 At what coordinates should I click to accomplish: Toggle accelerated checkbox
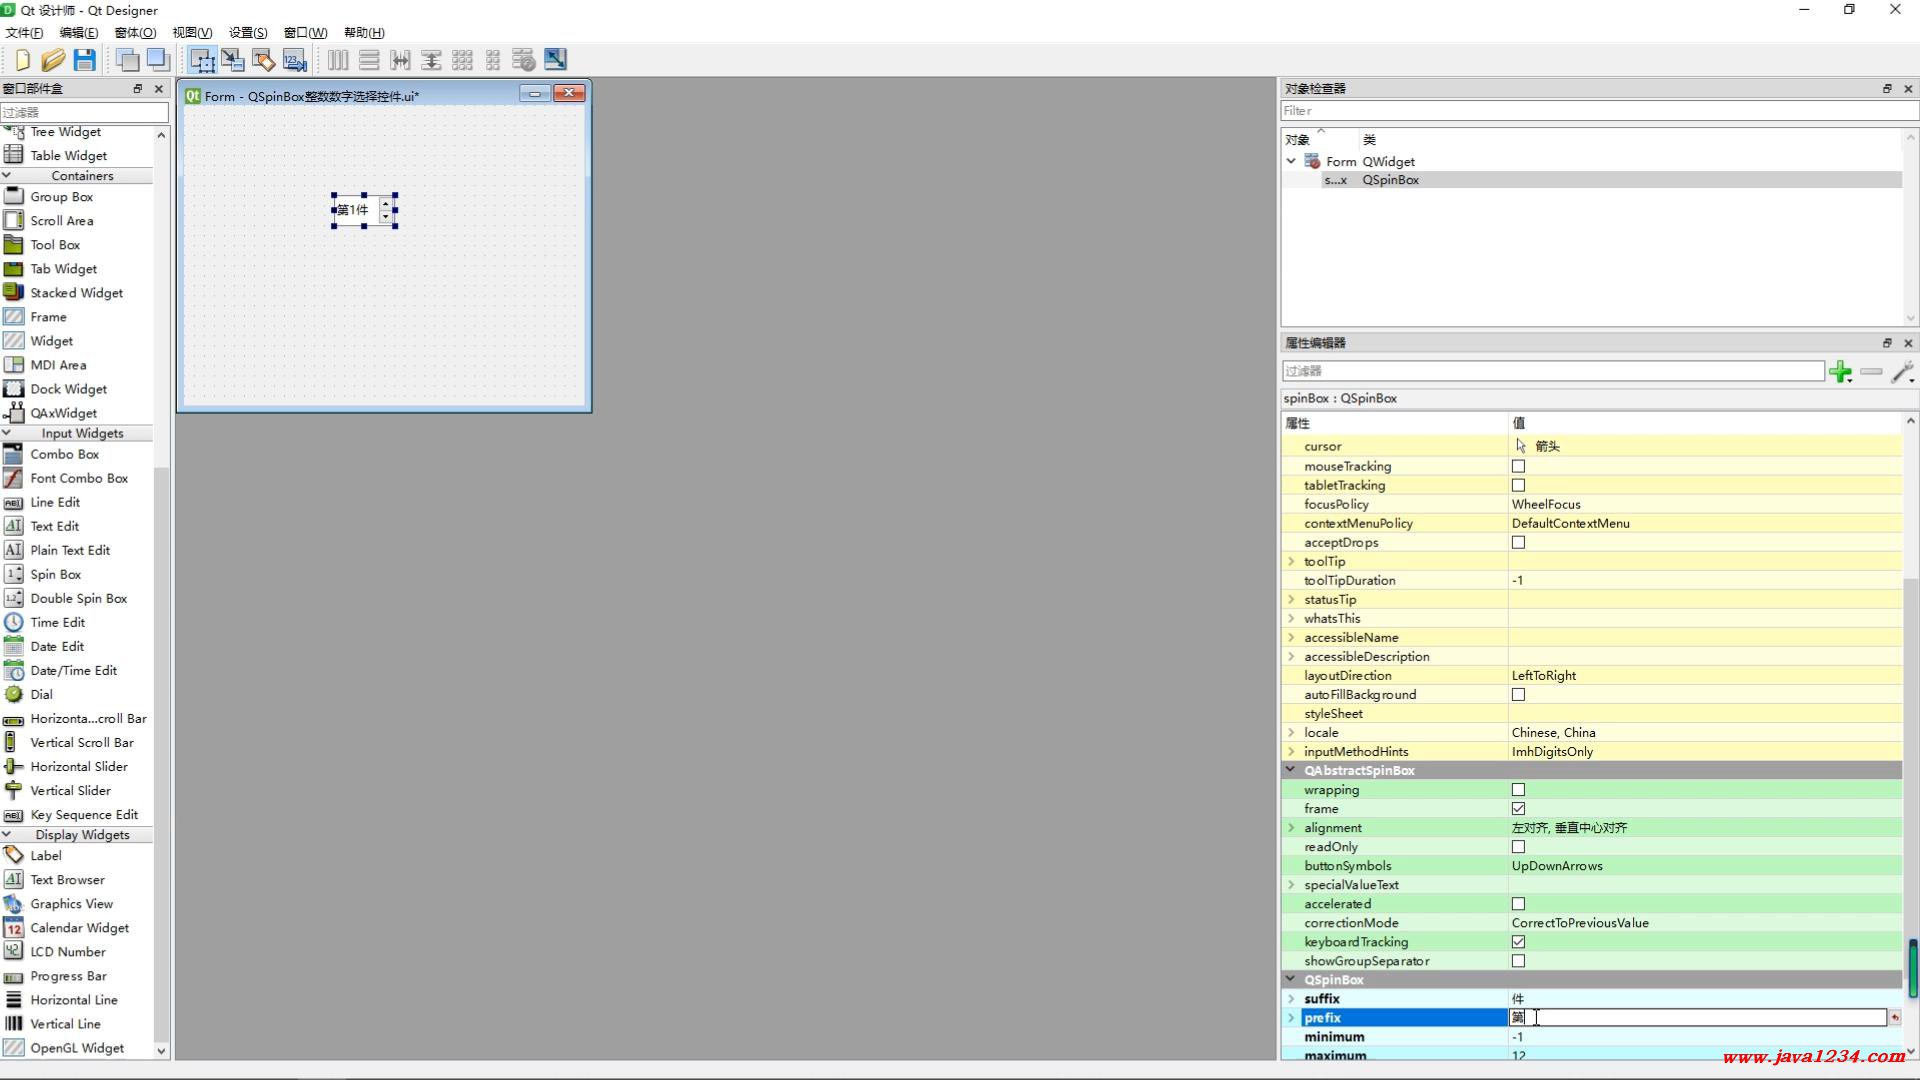1518,904
